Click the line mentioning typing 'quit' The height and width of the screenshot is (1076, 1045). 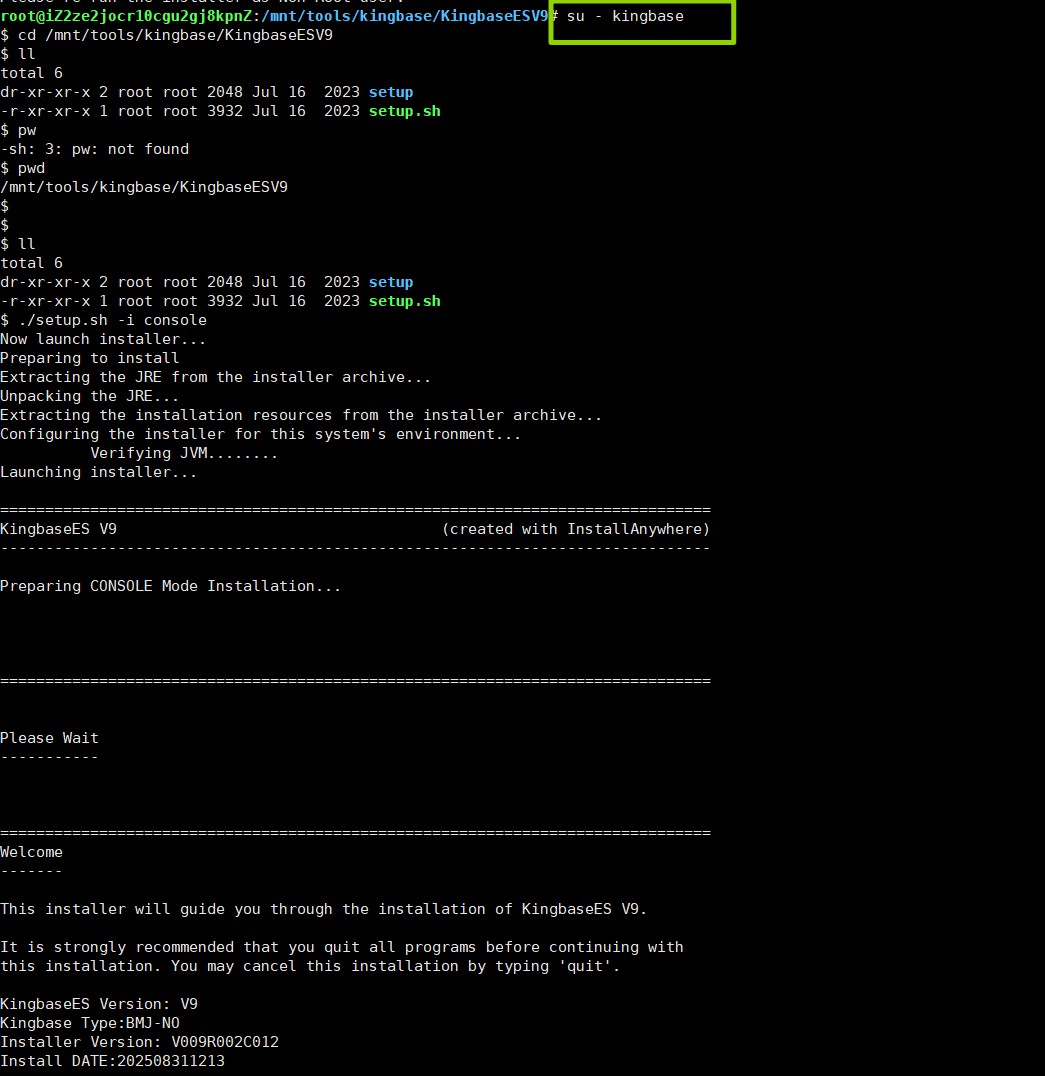[x=310, y=966]
